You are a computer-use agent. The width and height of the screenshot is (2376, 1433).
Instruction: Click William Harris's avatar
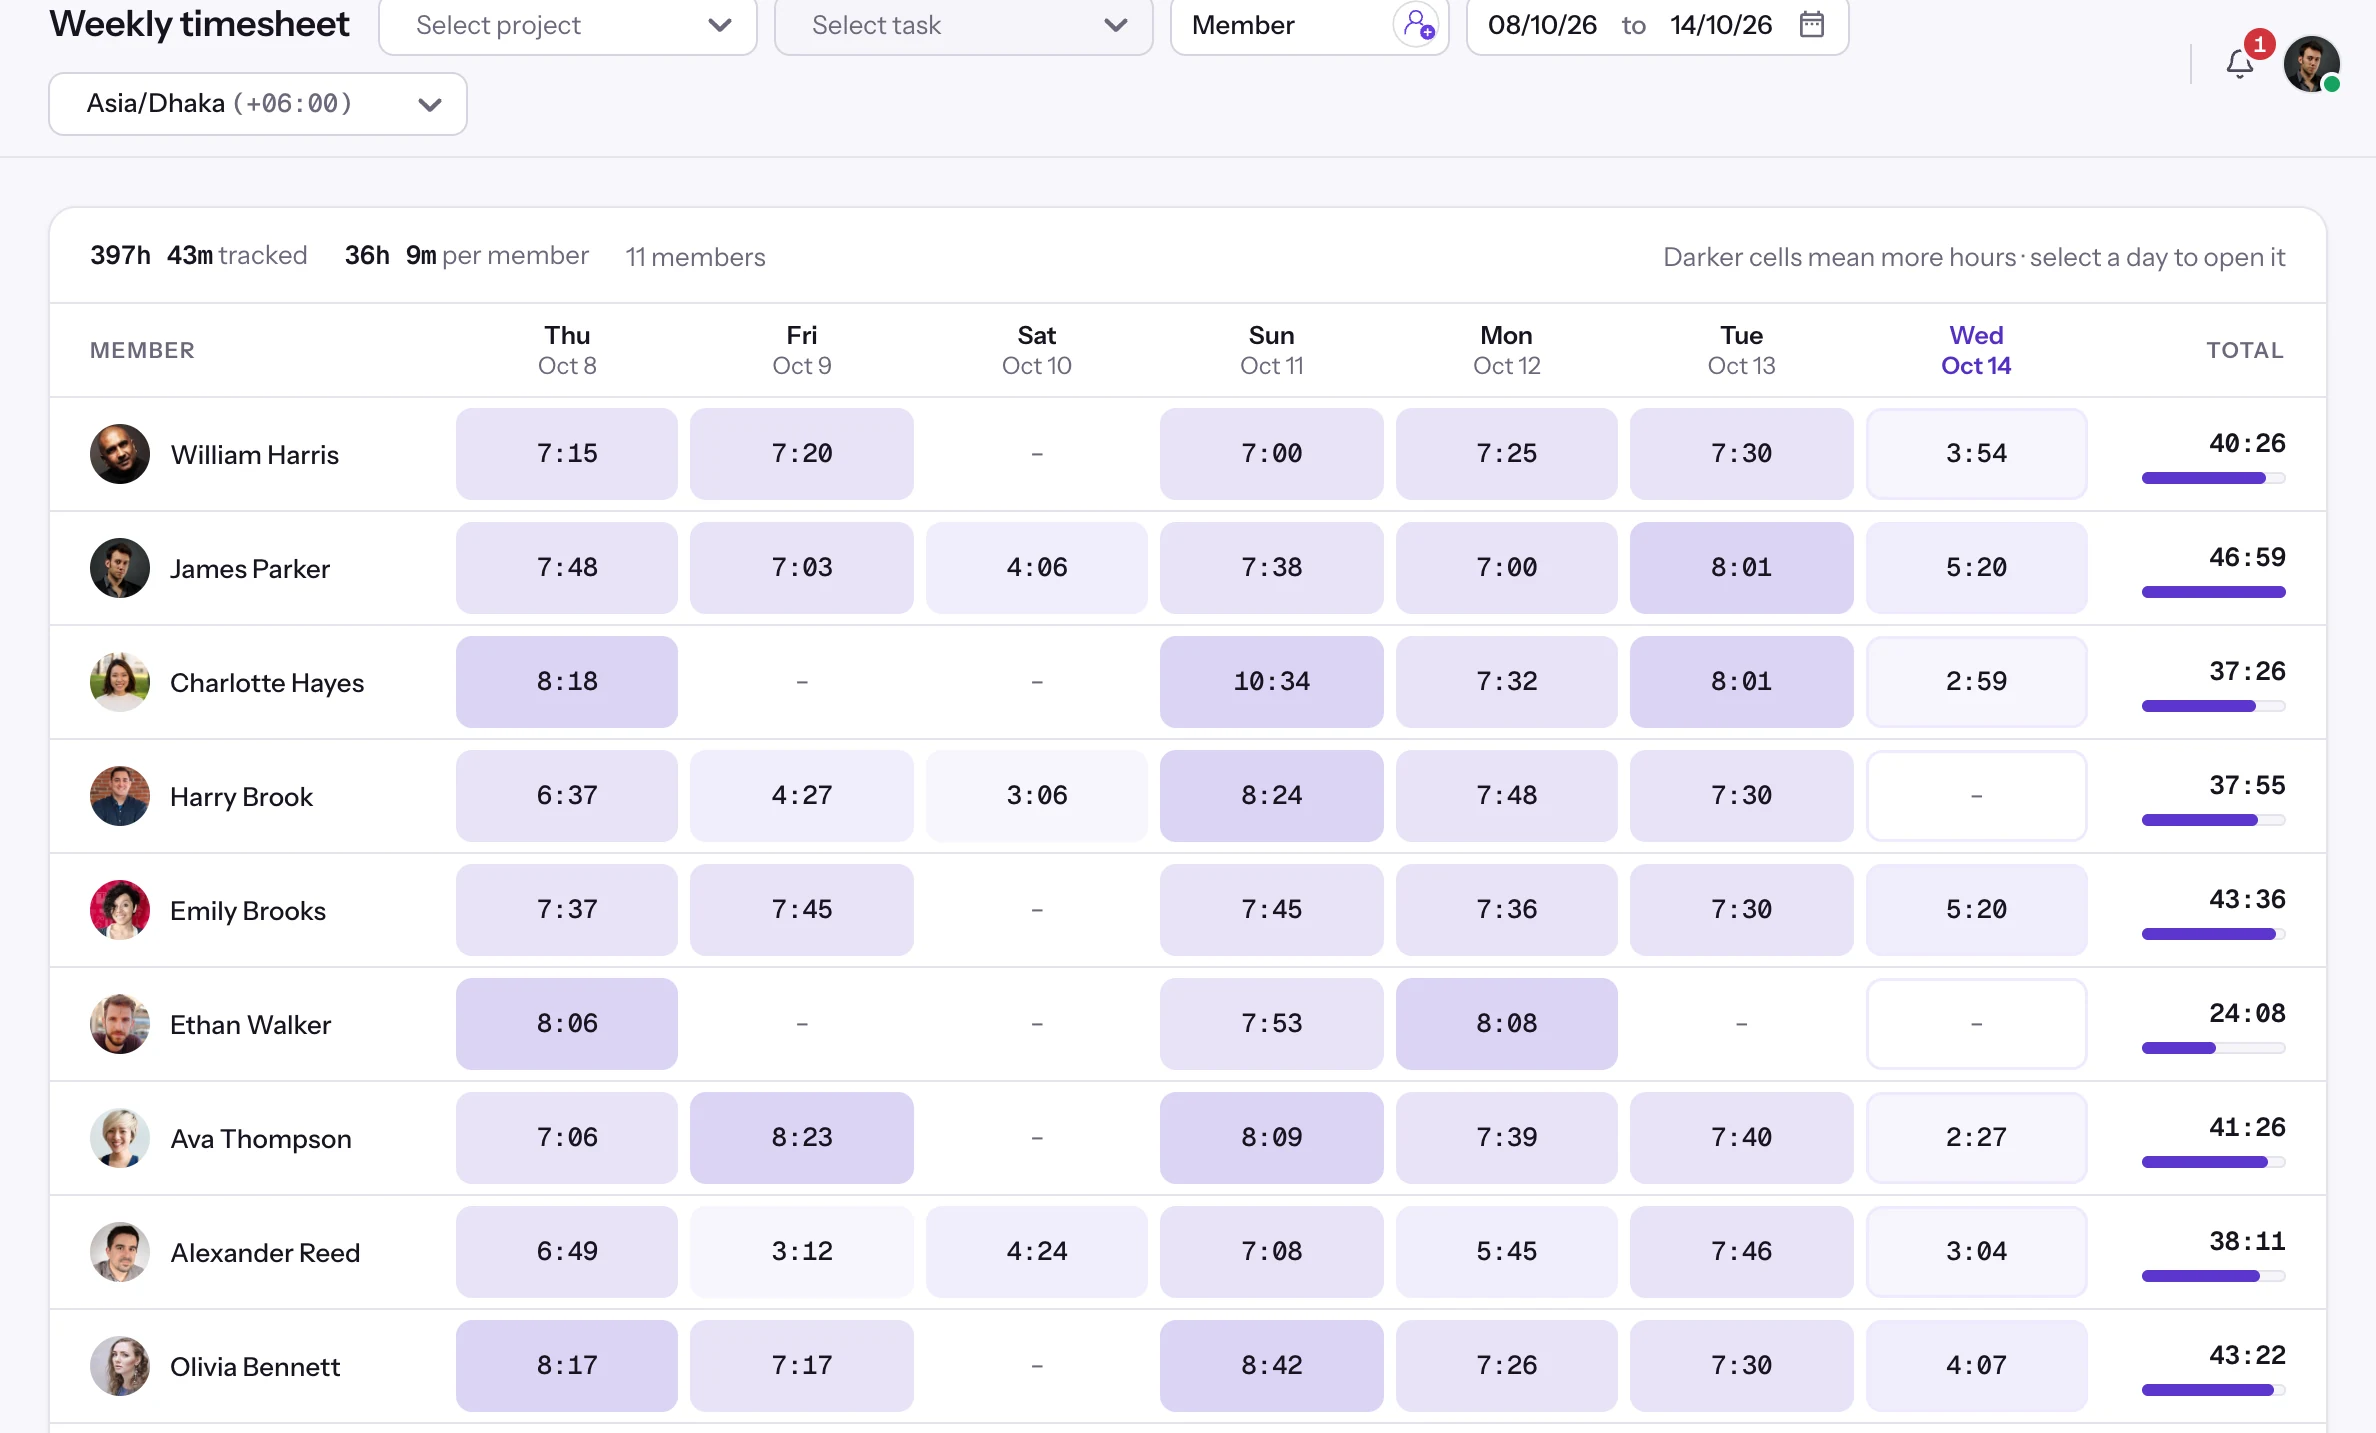click(120, 454)
